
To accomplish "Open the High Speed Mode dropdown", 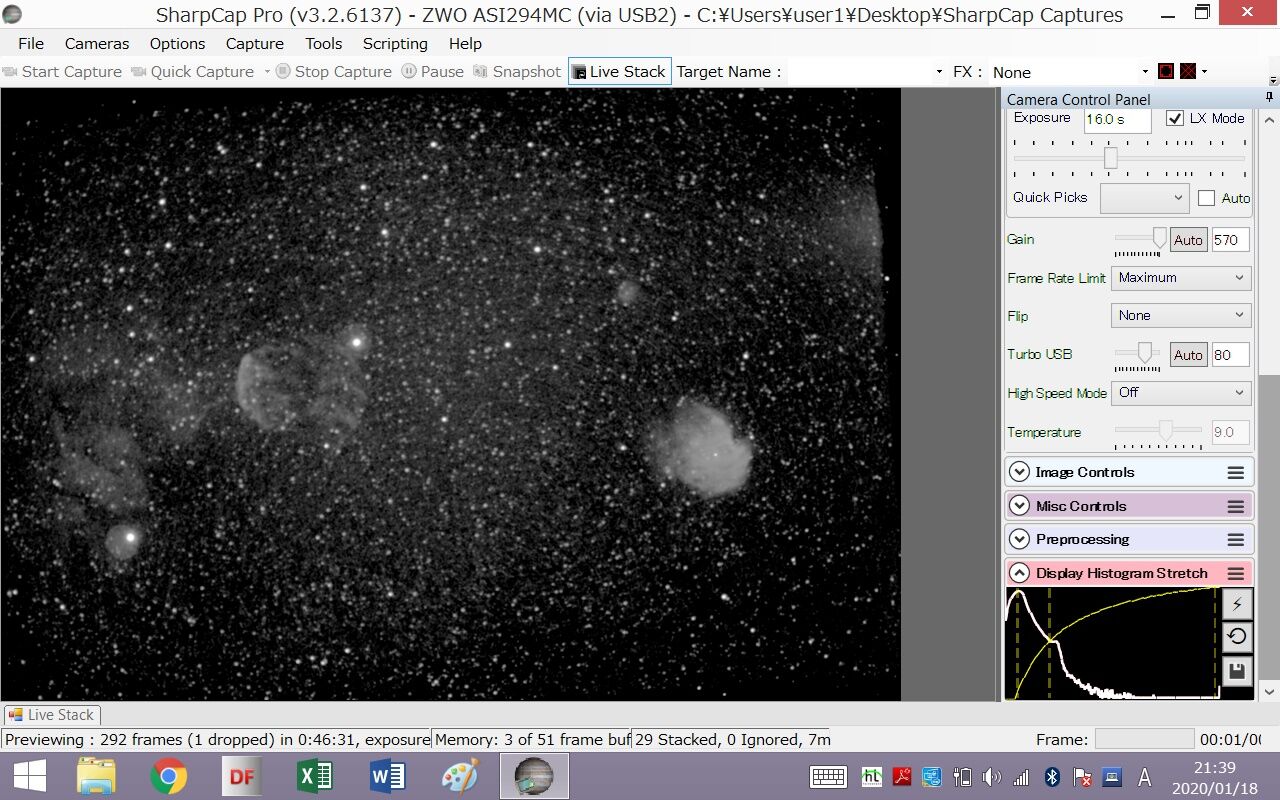I will [x=1181, y=393].
